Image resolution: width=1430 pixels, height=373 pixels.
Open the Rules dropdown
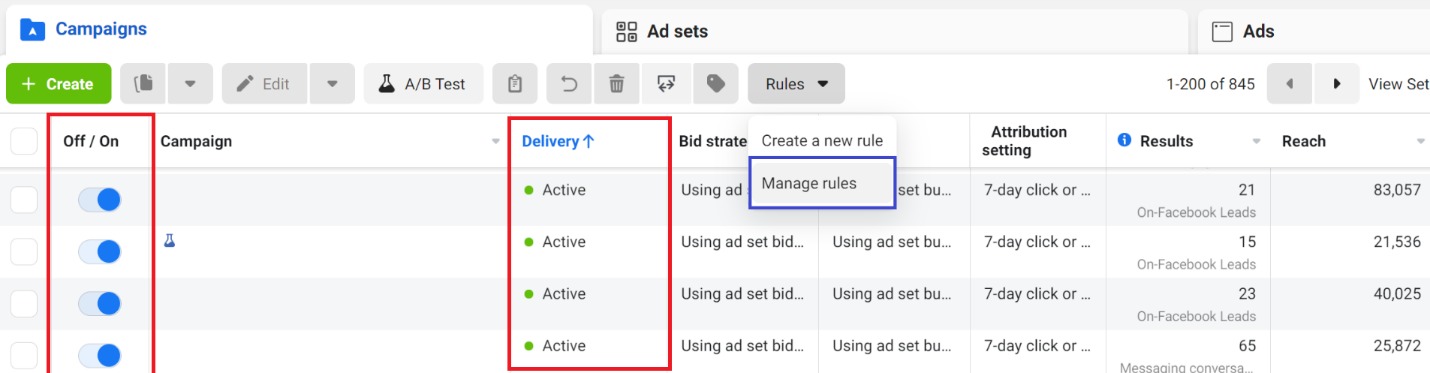click(796, 84)
